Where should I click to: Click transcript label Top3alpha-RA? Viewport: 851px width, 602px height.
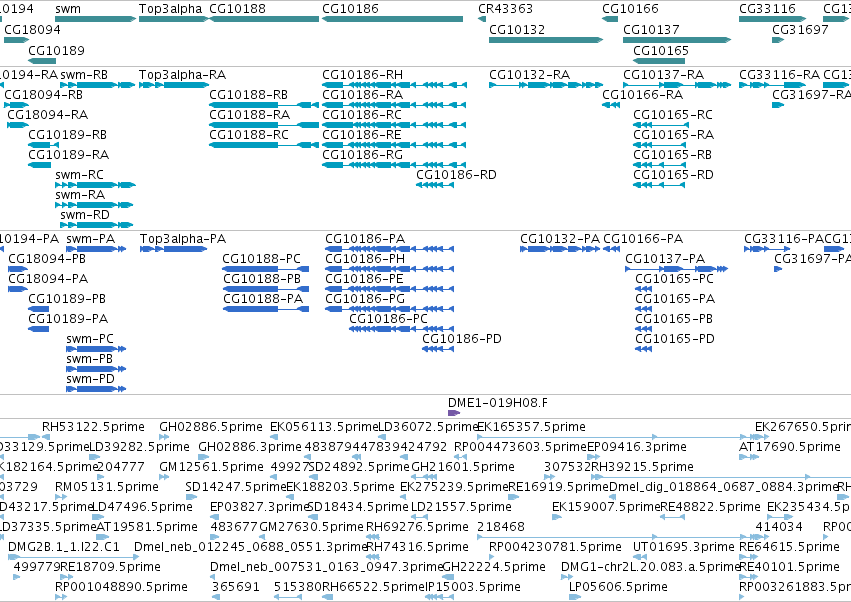[x=182, y=75]
